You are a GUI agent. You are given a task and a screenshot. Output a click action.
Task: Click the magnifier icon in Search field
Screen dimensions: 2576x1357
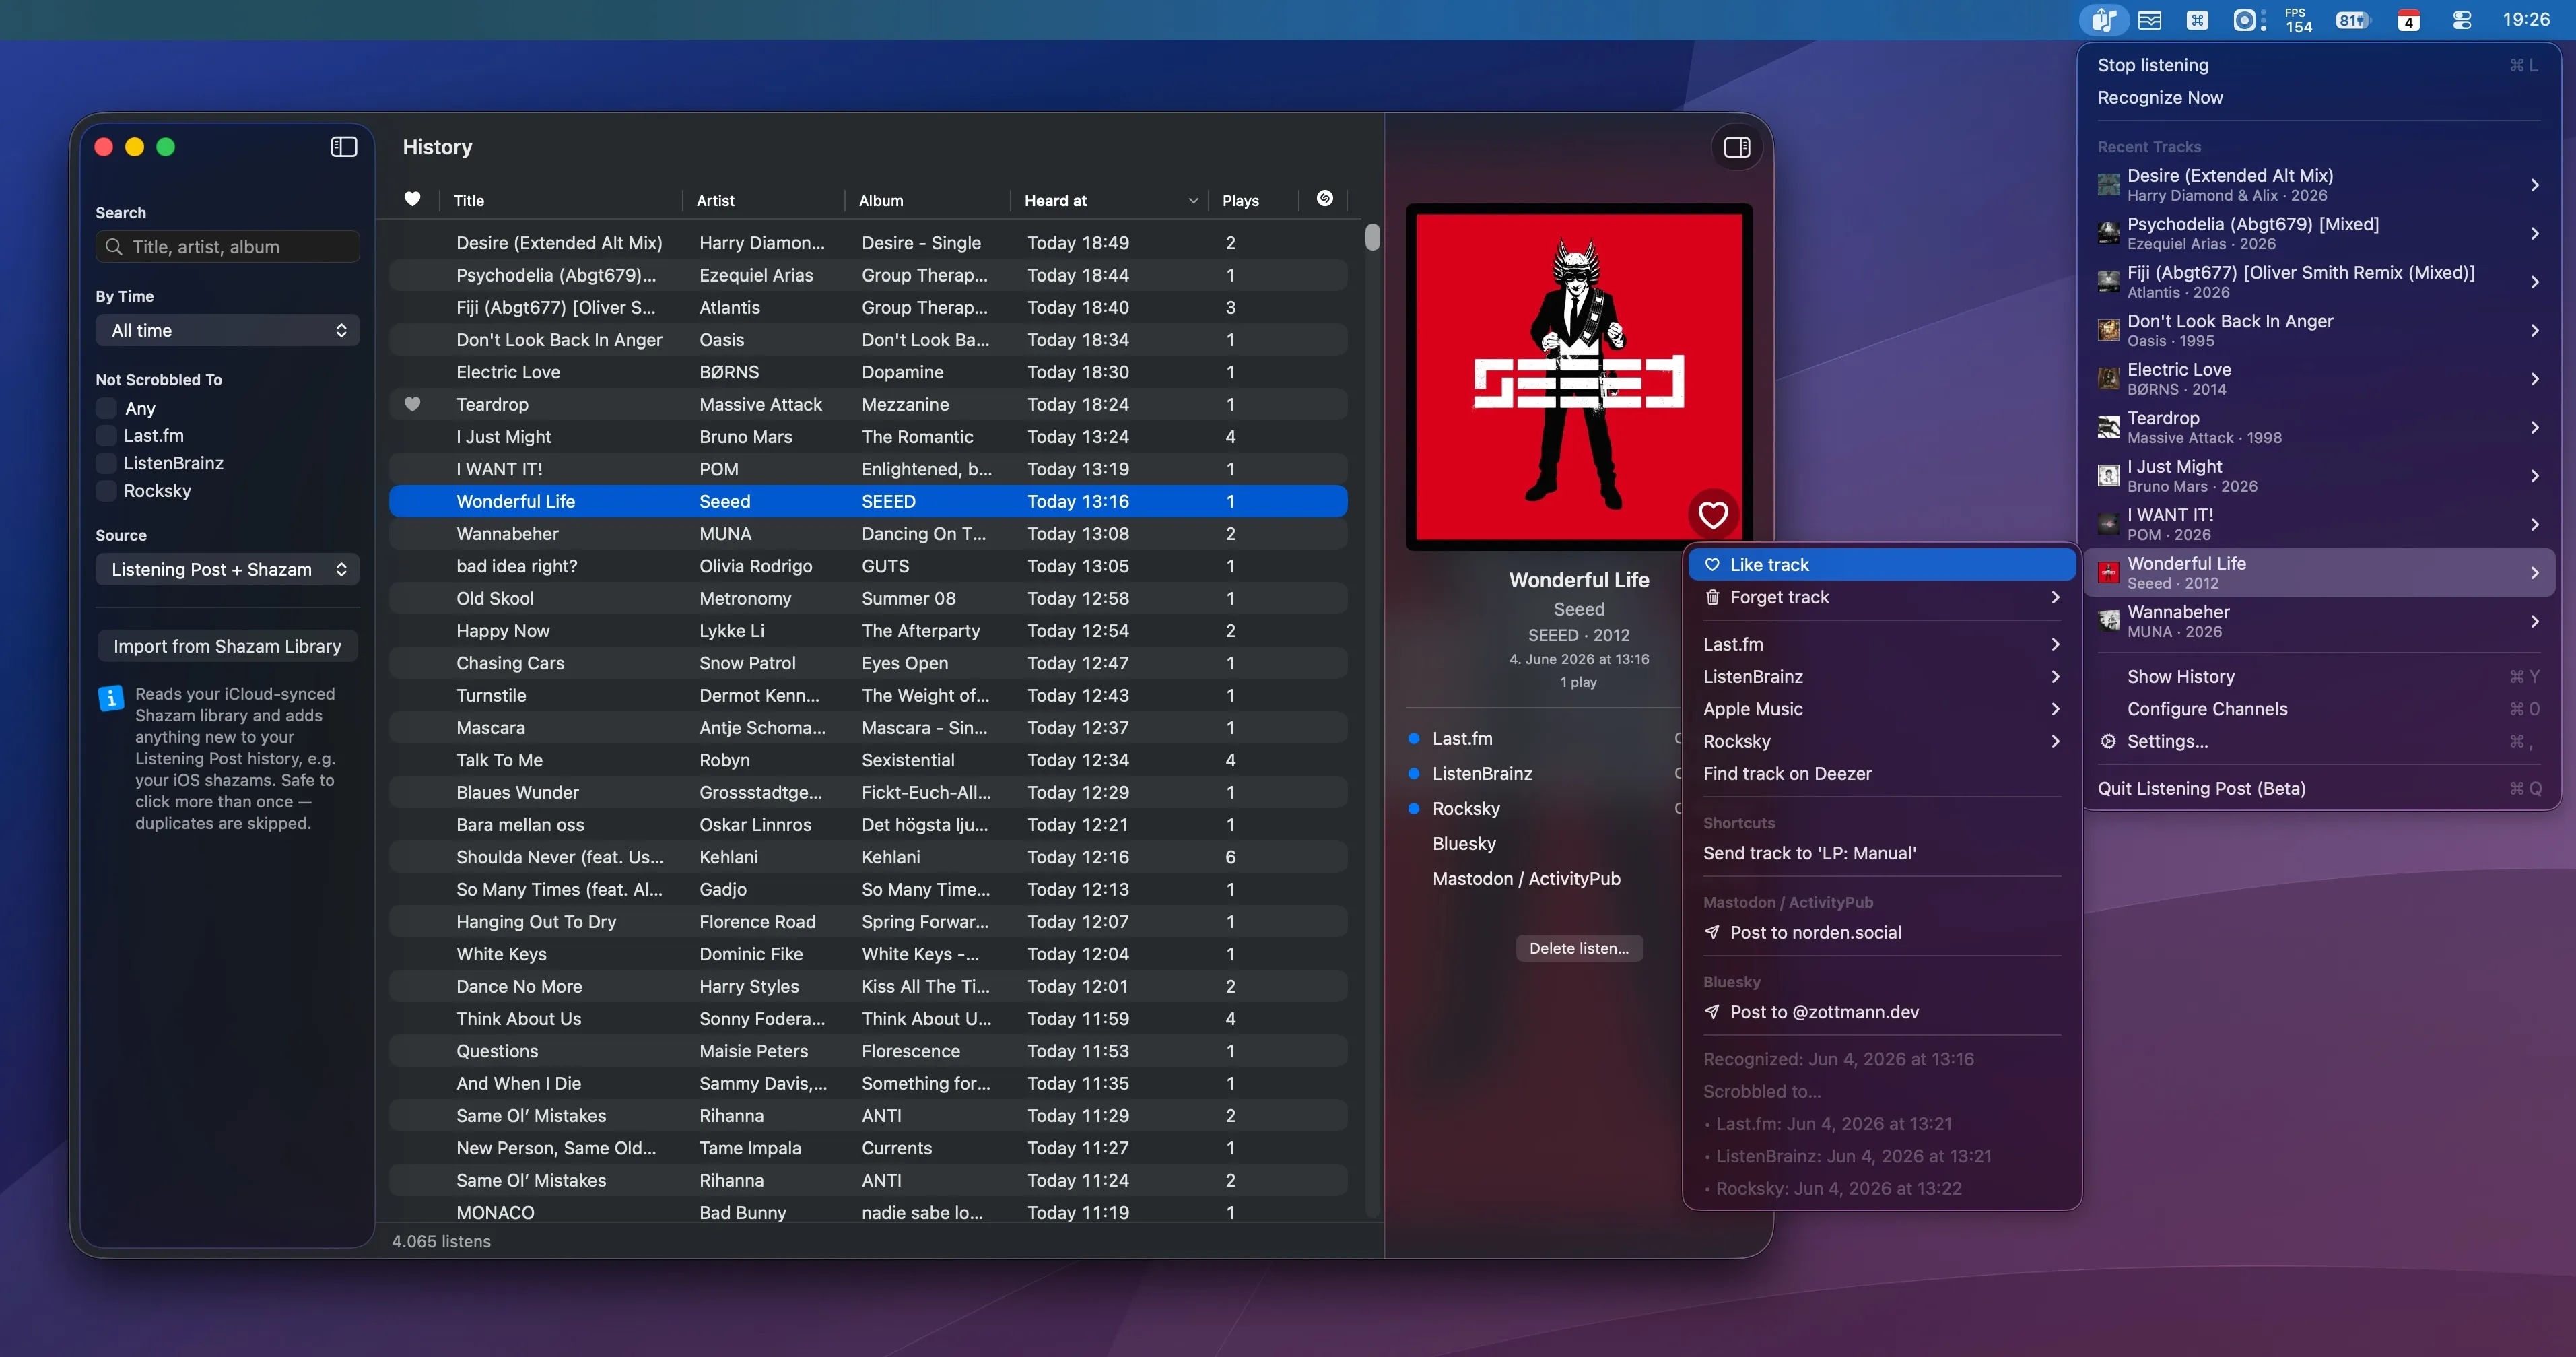click(x=114, y=246)
